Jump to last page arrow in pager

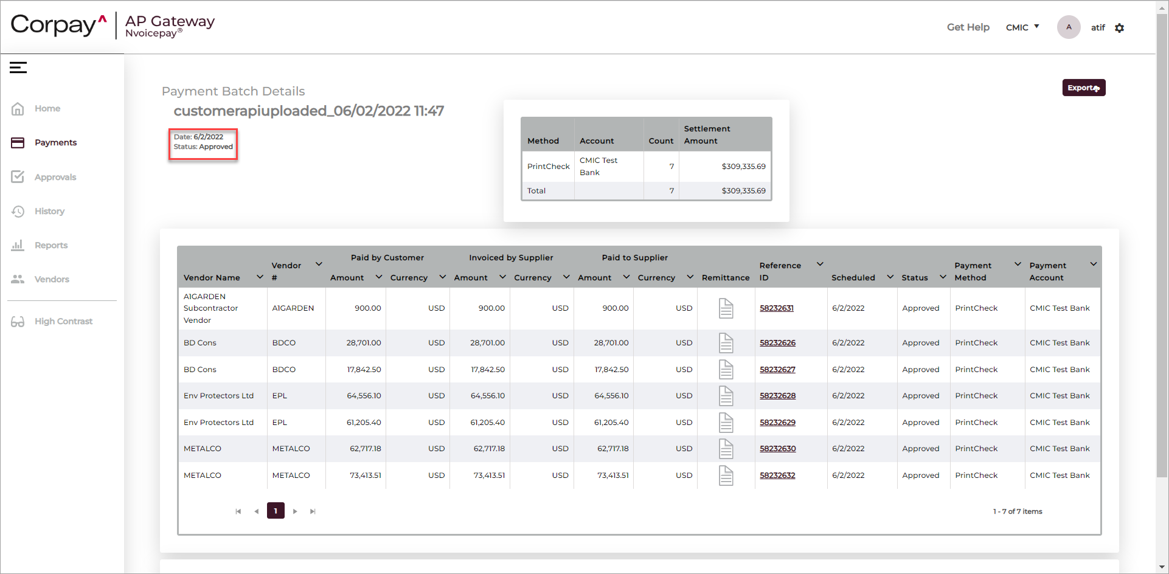313,511
